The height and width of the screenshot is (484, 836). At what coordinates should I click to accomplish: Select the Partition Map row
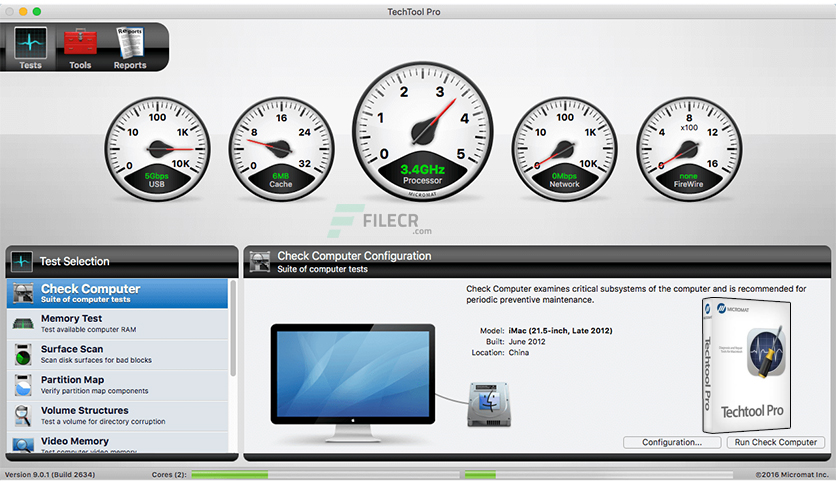(117, 385)
